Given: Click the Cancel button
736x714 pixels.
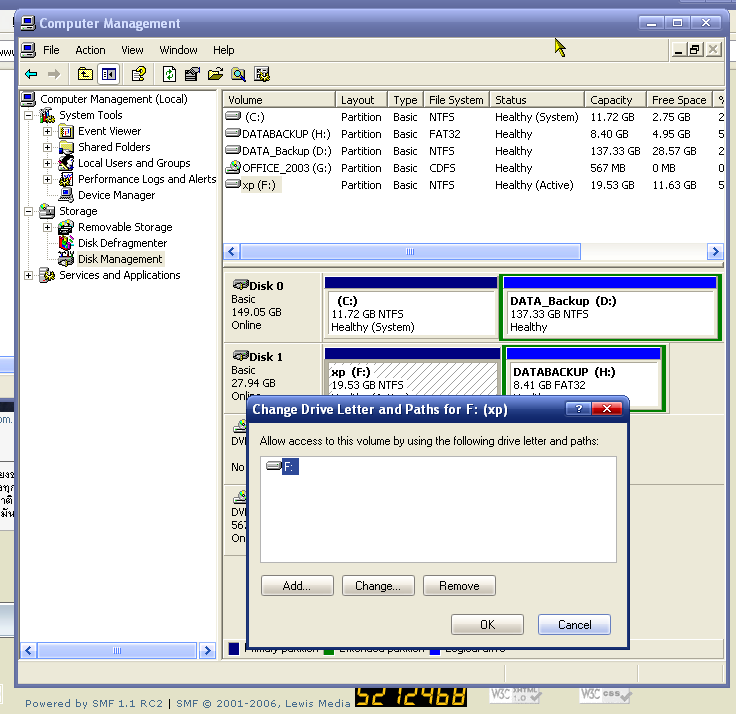Looking at the screenshot, I should 575,625.
